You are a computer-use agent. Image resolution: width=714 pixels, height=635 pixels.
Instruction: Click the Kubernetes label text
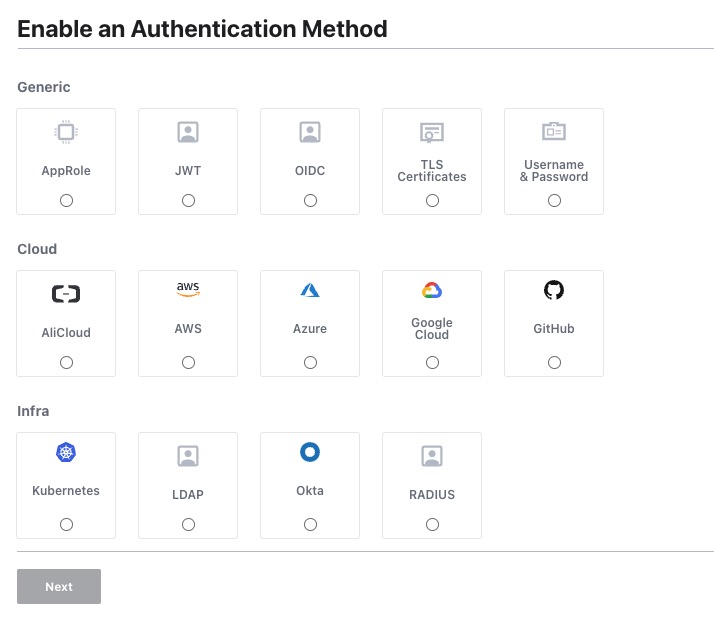tap(66, 491)
